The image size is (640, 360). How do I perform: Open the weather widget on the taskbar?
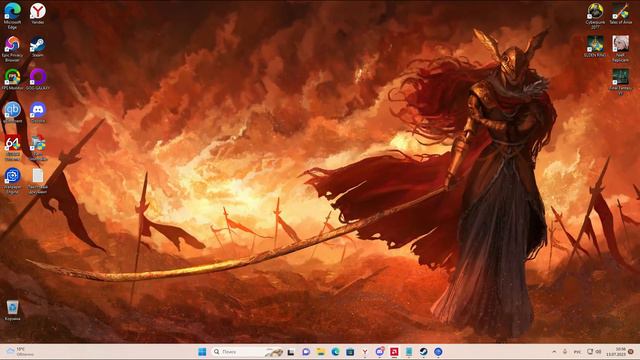[20, 352]
